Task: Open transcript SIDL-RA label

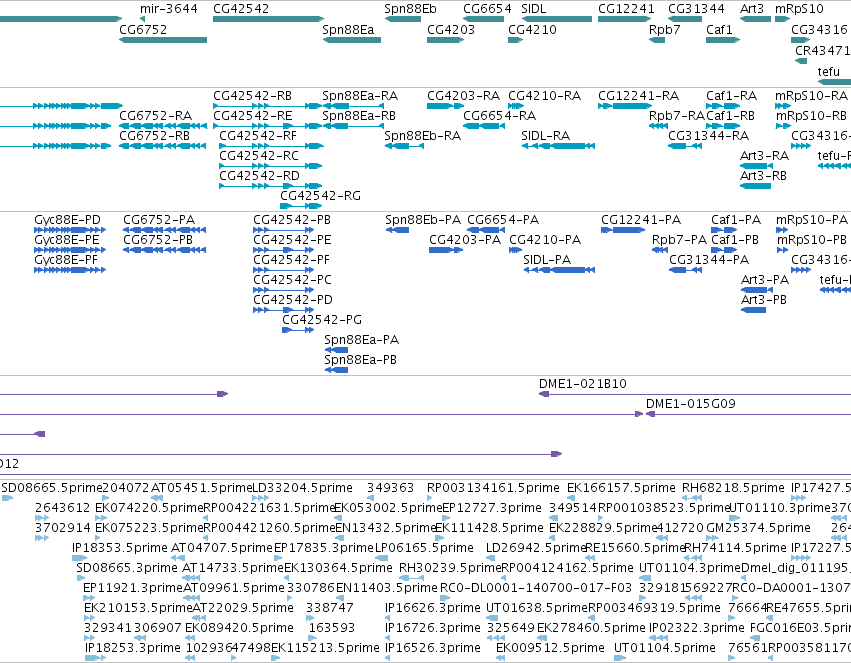Action: [x=545, y=136]
